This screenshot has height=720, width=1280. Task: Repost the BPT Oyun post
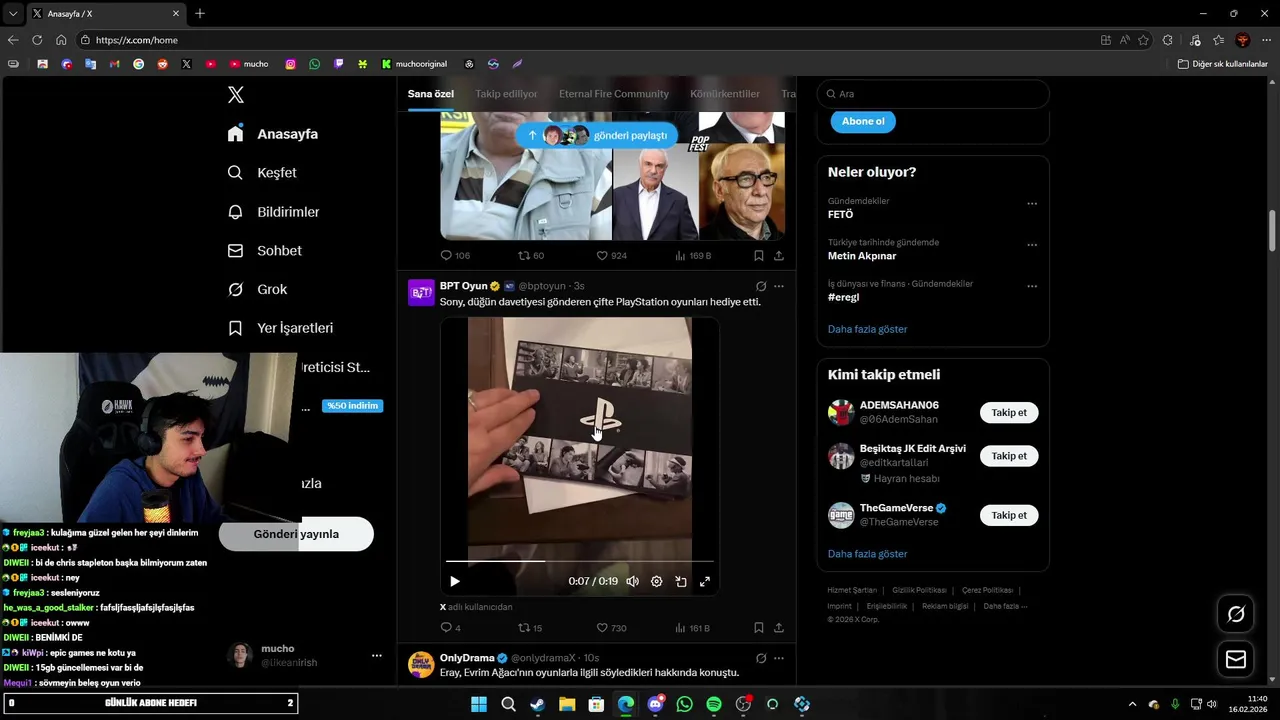(530, 628)
